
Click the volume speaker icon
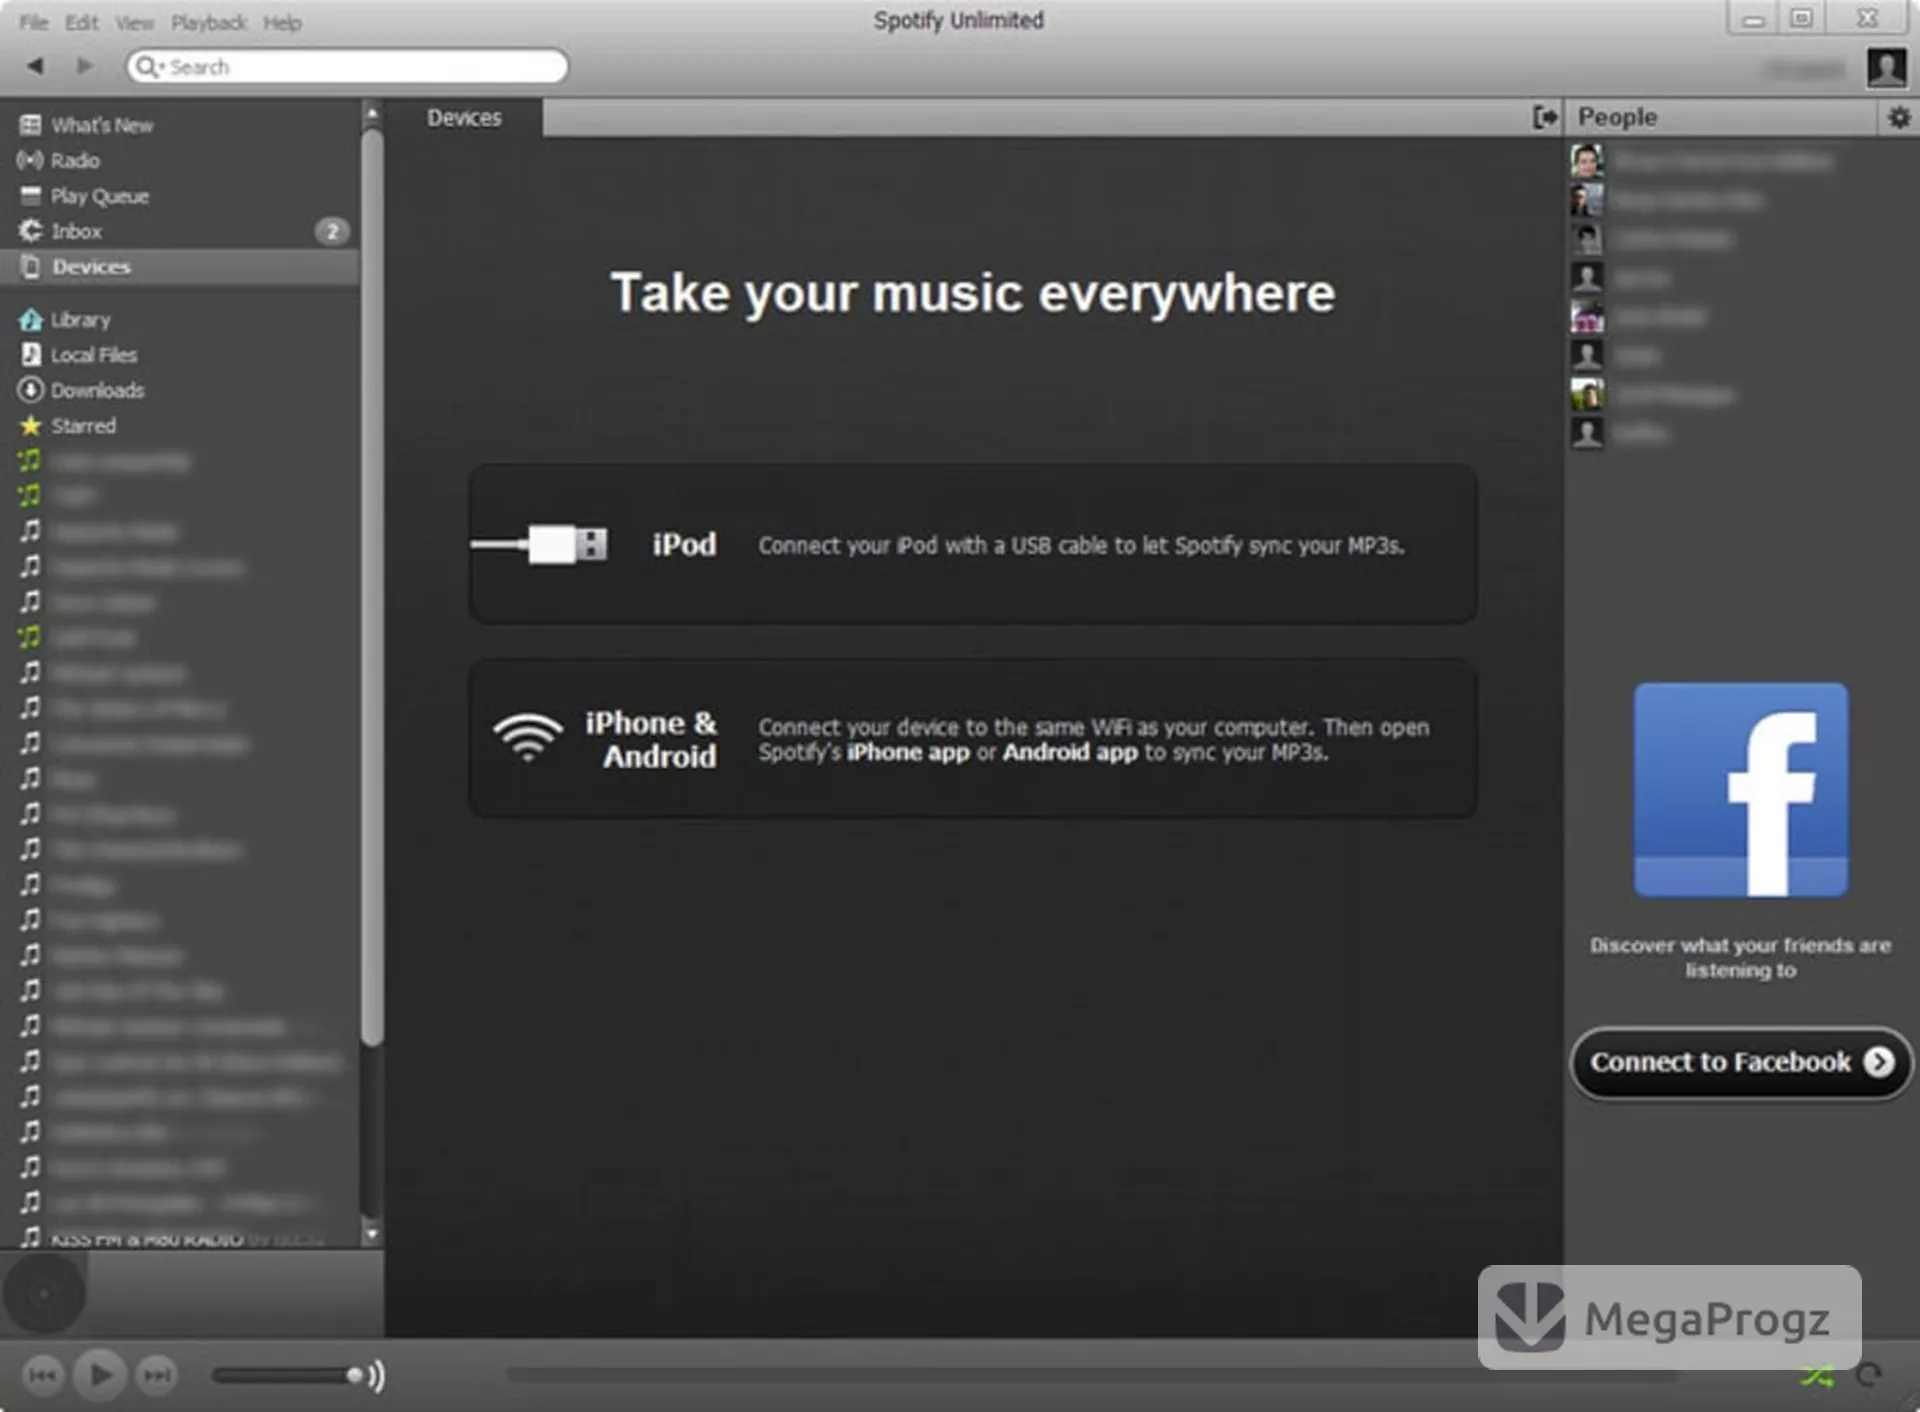(x=376, y=1376)
